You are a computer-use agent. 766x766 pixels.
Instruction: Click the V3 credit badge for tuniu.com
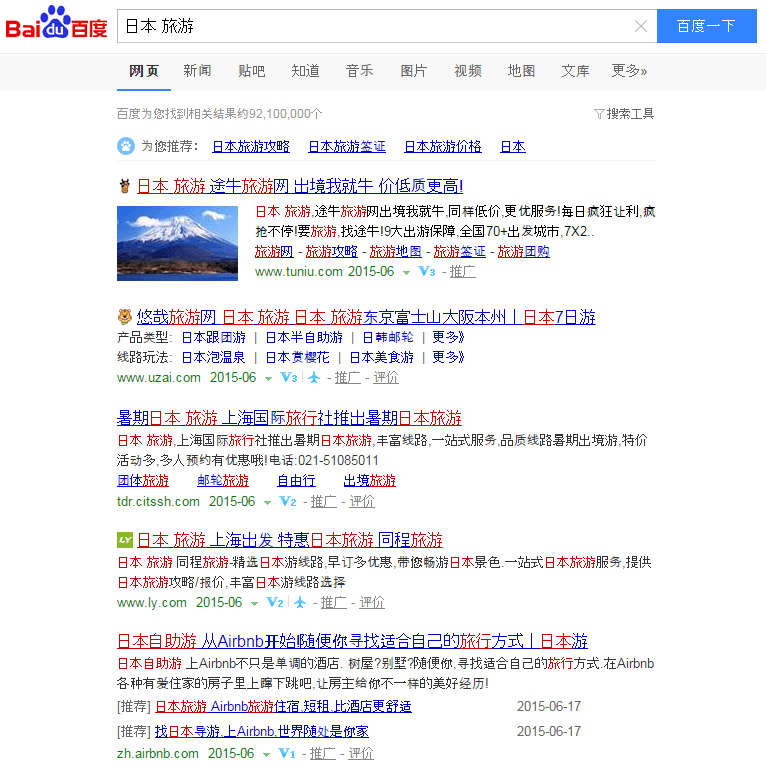click(426, 272)
